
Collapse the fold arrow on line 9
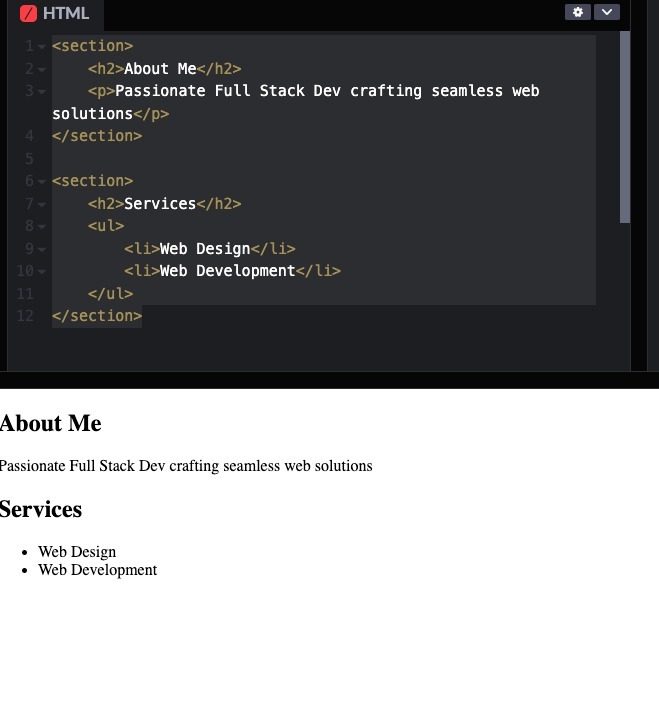coord(42,250)
